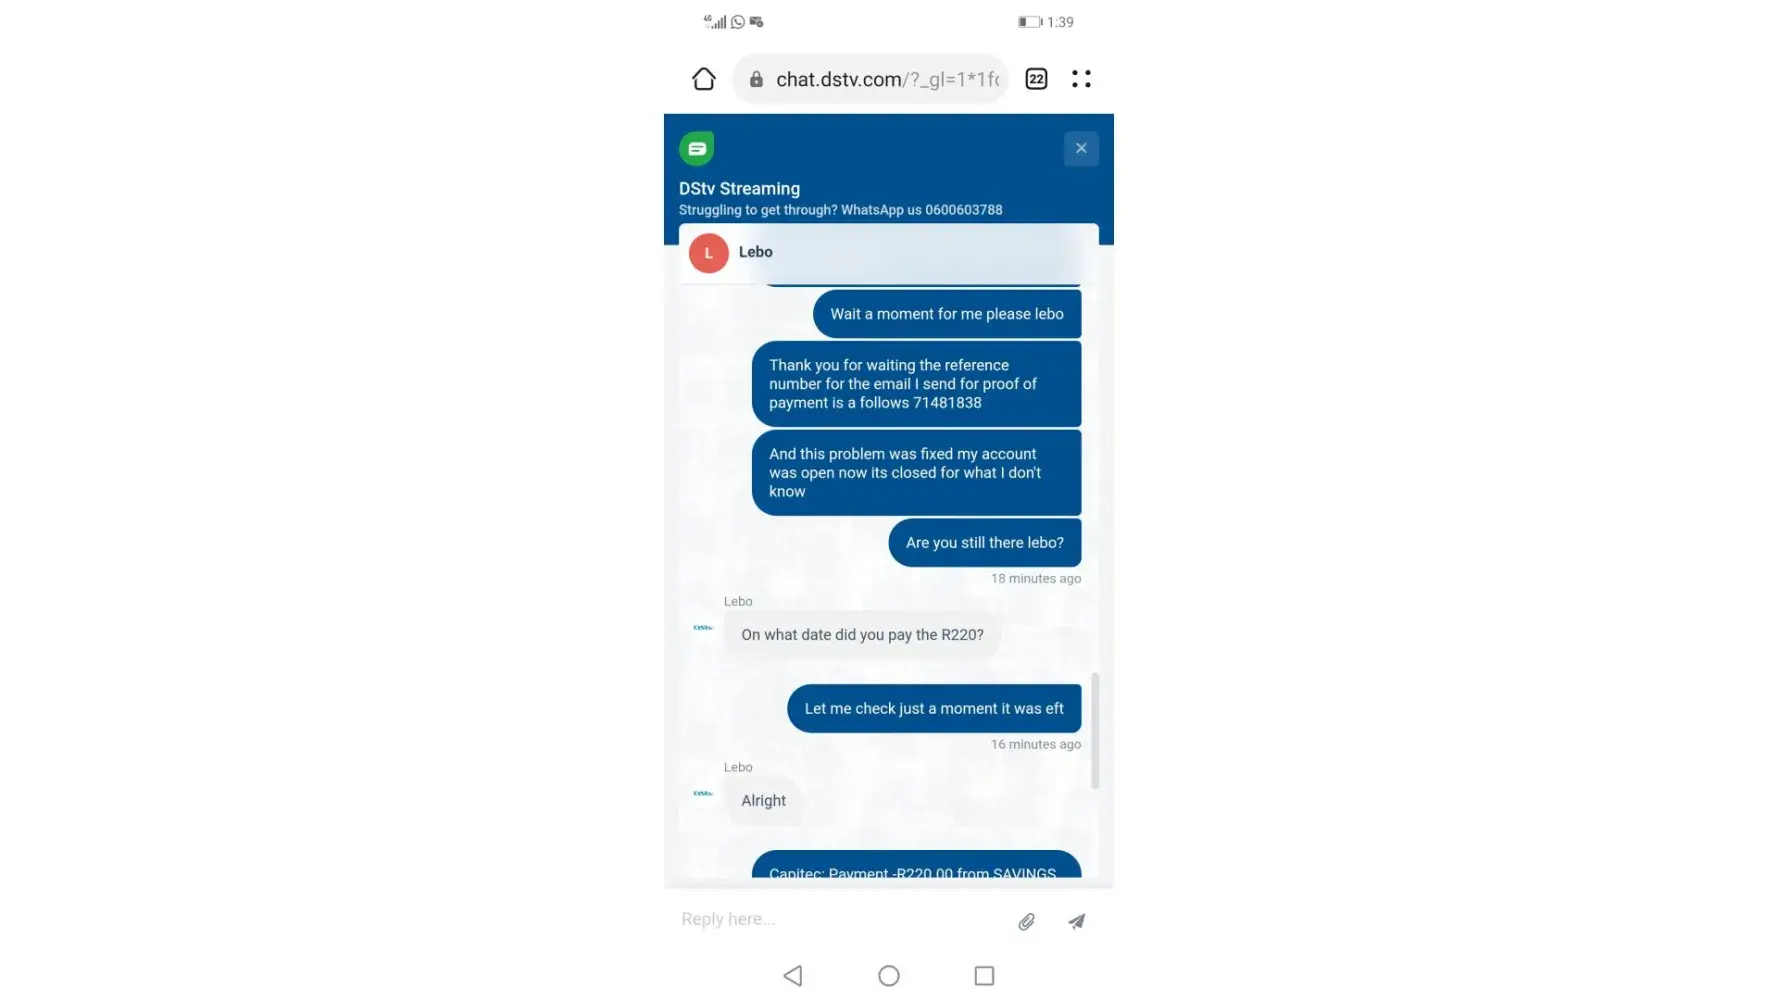Click the red 'L' Lebo avatar
This screenshot has width=1778, height=1000.
(708, 253)
